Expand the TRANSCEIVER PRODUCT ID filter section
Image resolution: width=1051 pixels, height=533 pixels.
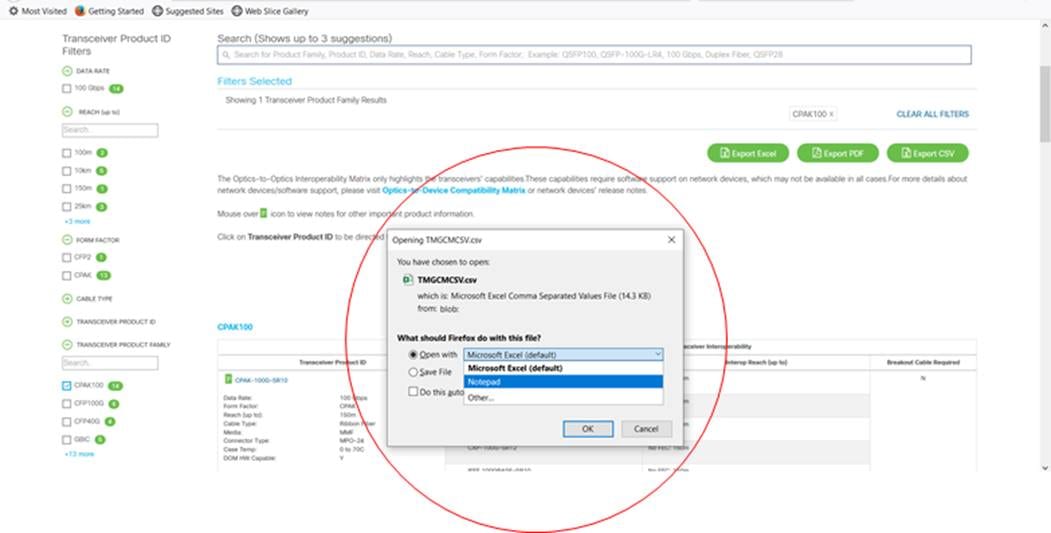(67, 322)
